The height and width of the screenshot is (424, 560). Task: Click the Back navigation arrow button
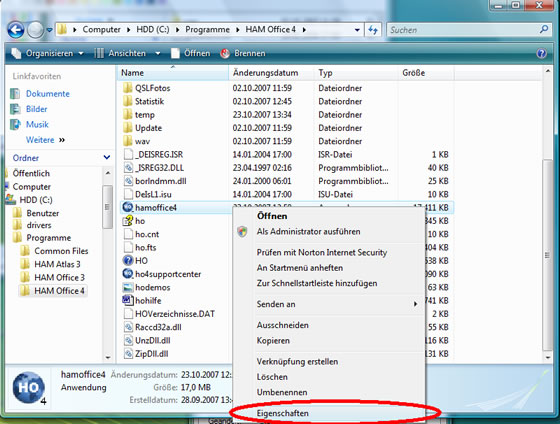coord(16,30)
